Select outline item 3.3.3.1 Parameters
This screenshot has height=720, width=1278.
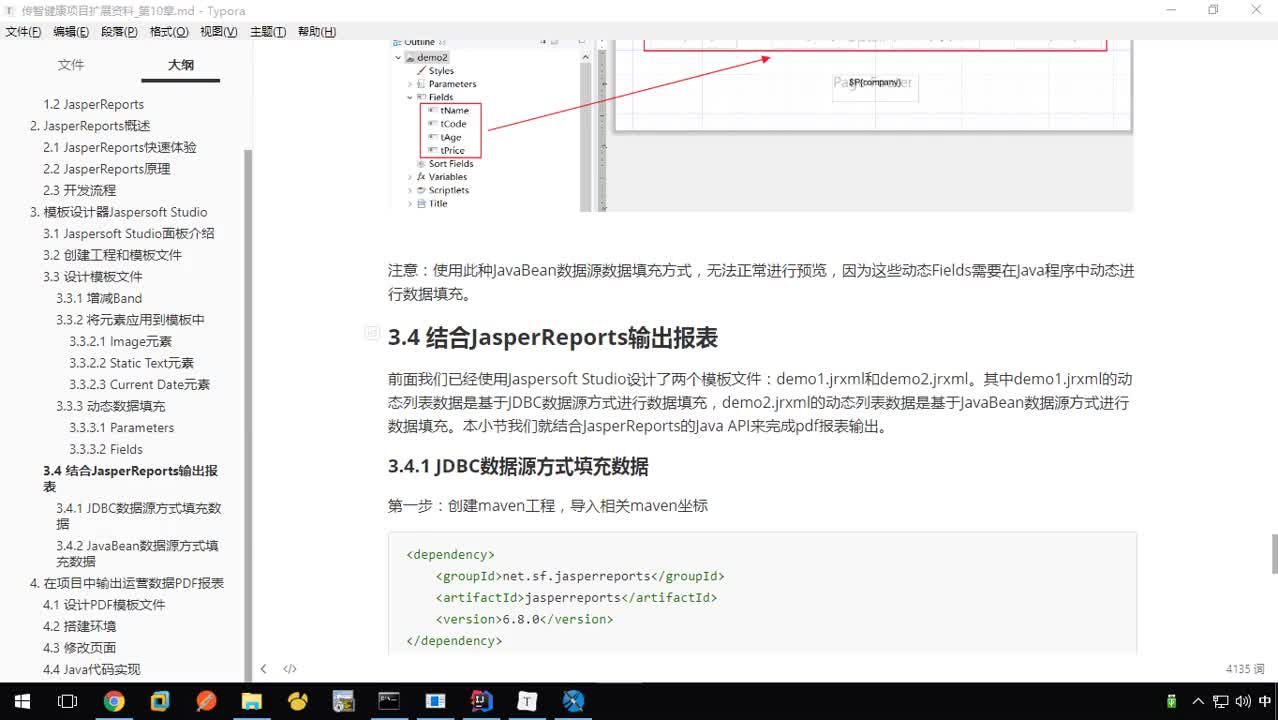pos(121,427)
